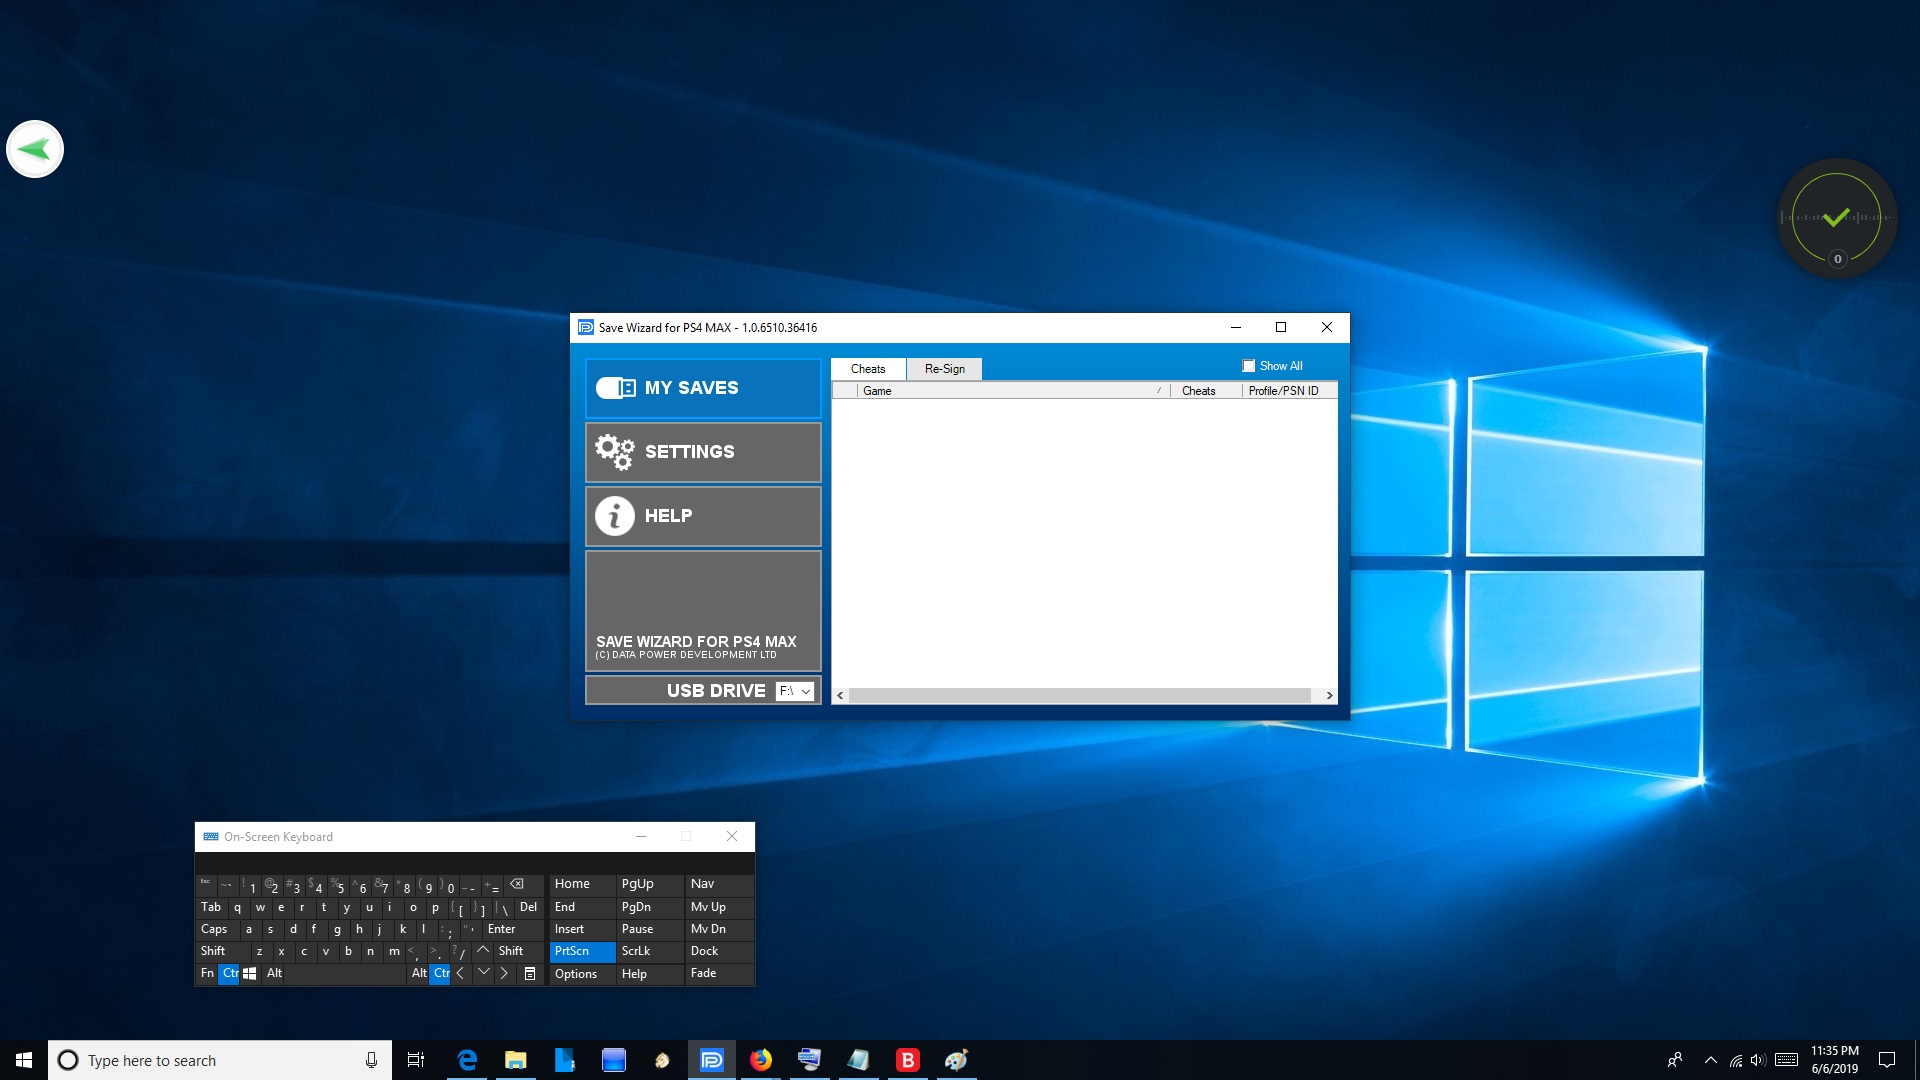Open the USB Drive letter dropdown

(x=796, y=691)
